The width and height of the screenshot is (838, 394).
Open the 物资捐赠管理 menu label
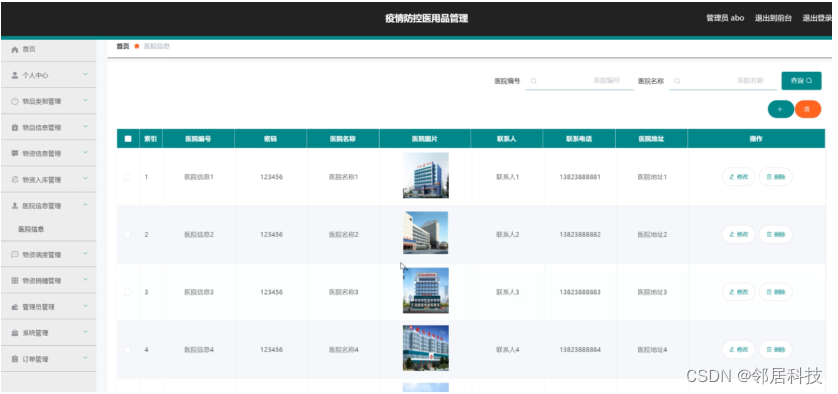coord(42,281)
